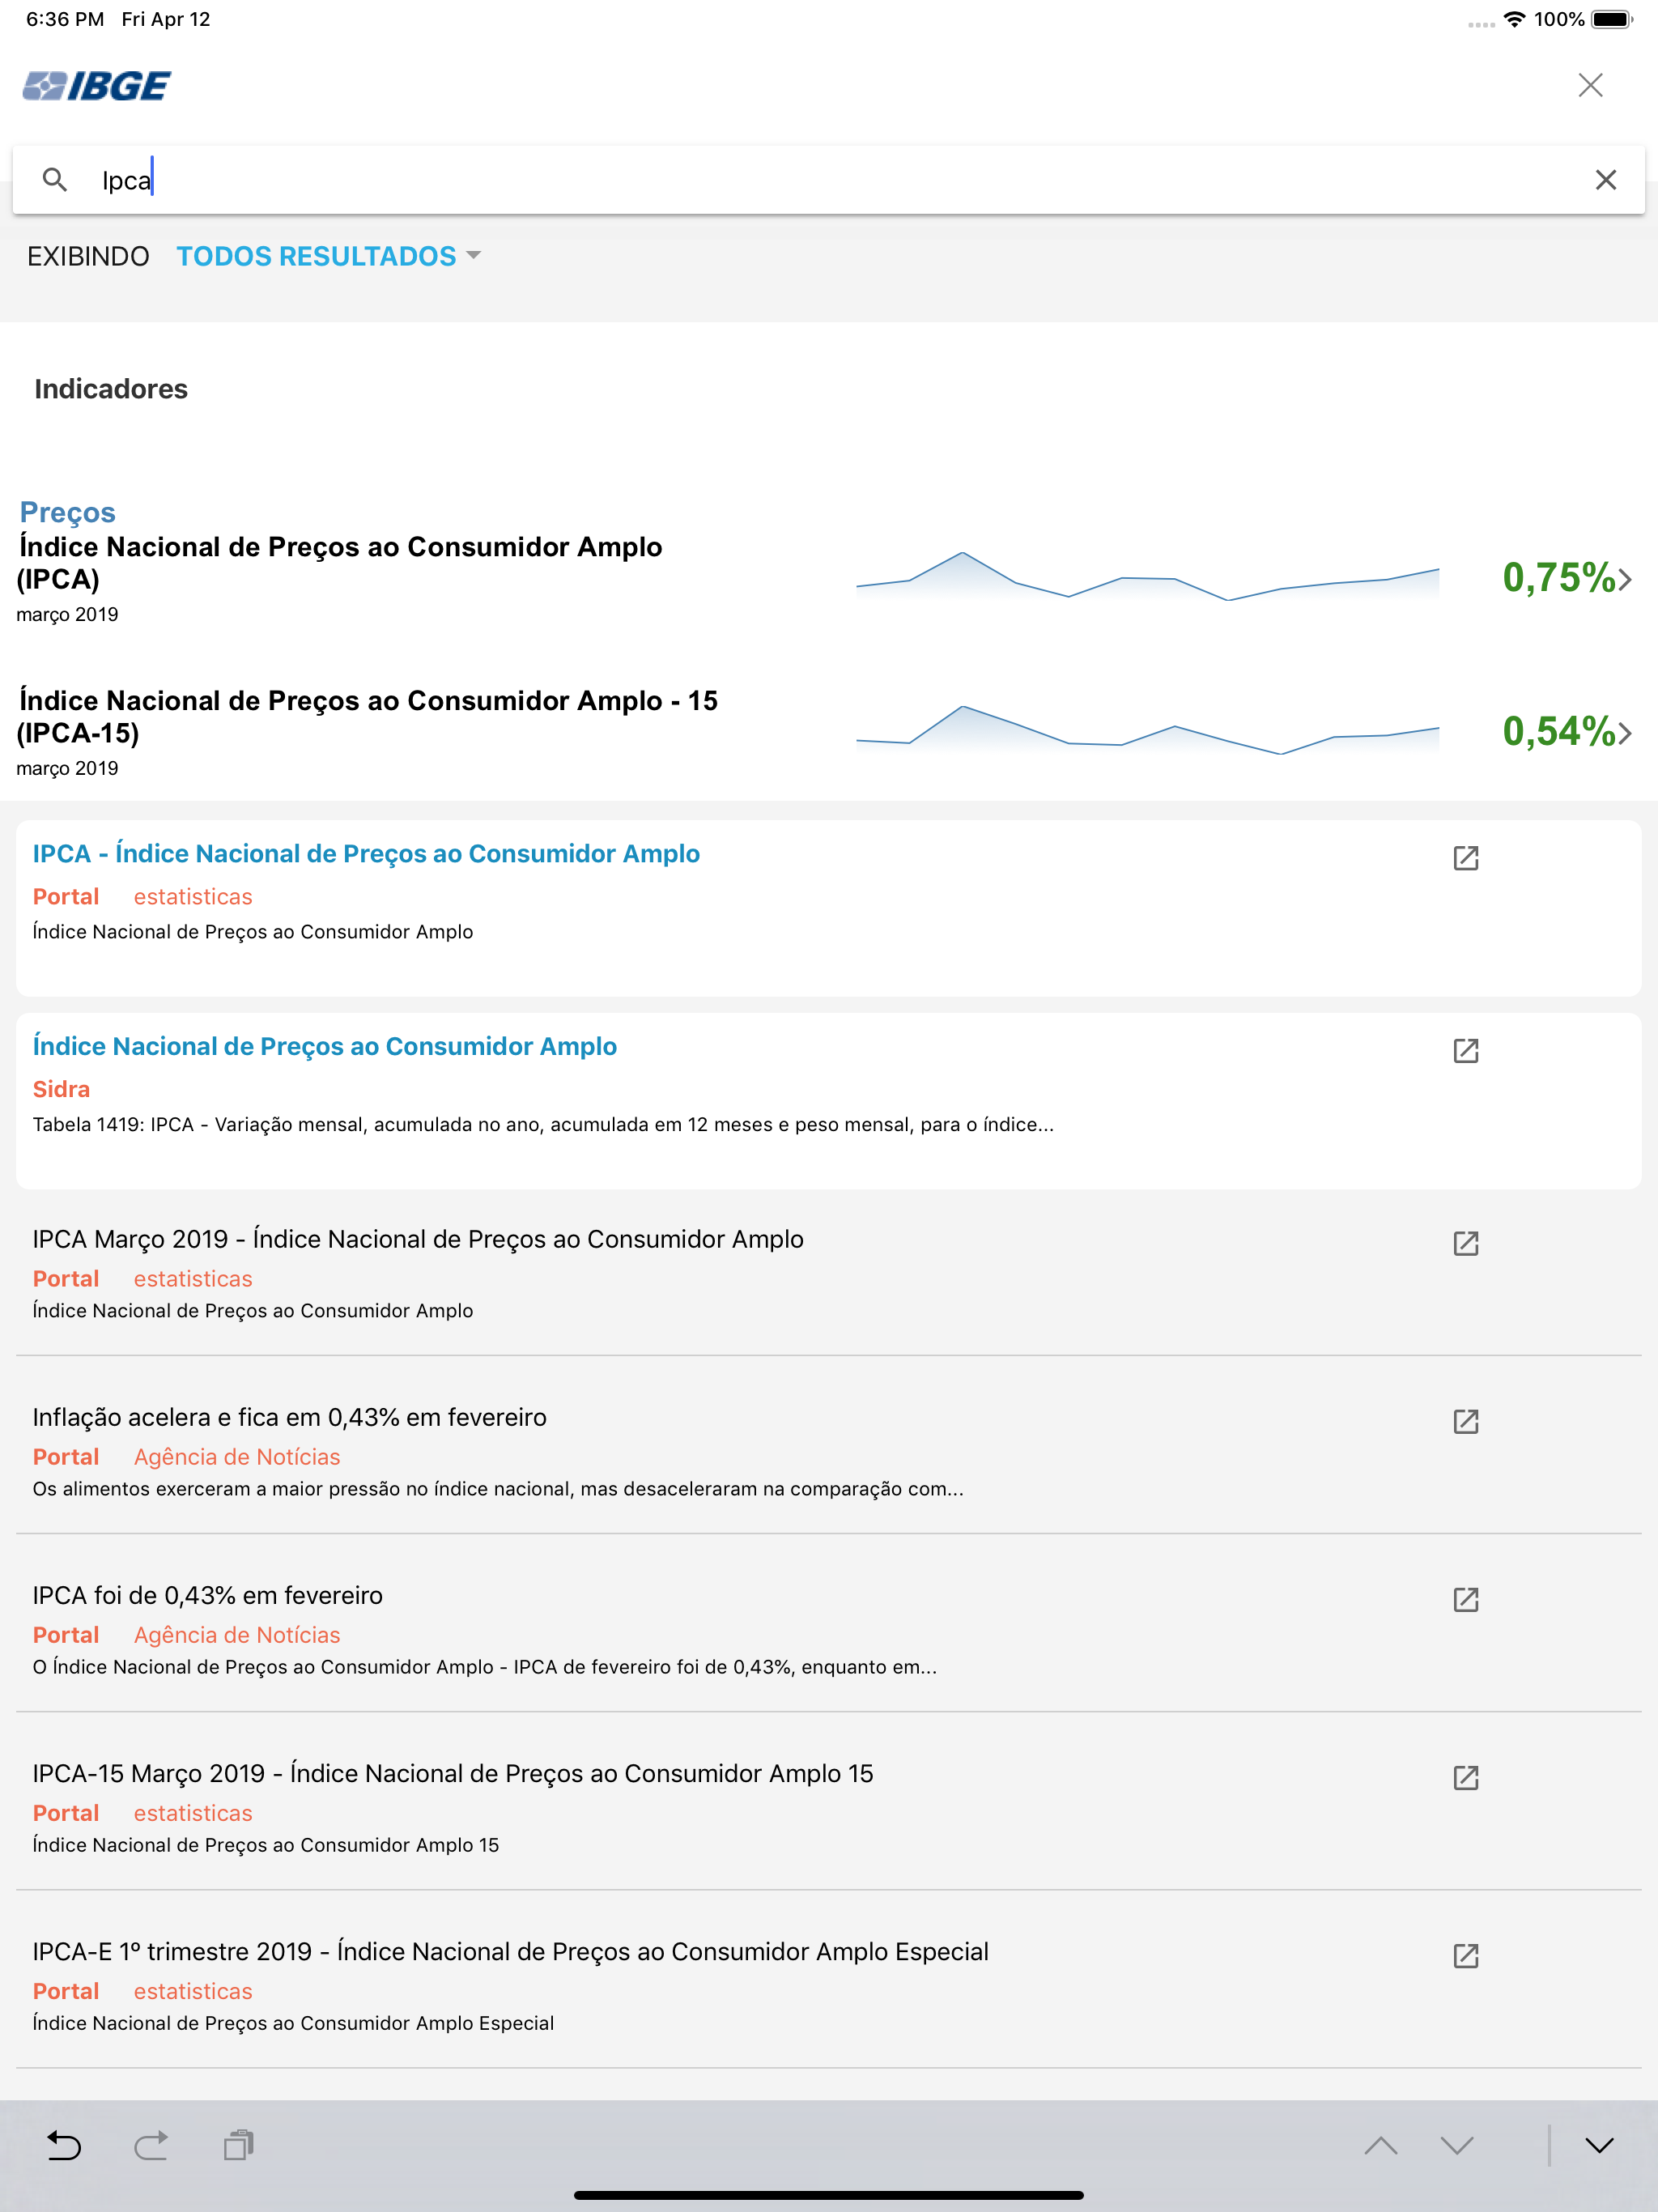The image size is (1658, 2212).
Task: Open IPCA - Índice Nacional de Preços link
Action: [x=366, y=853]
